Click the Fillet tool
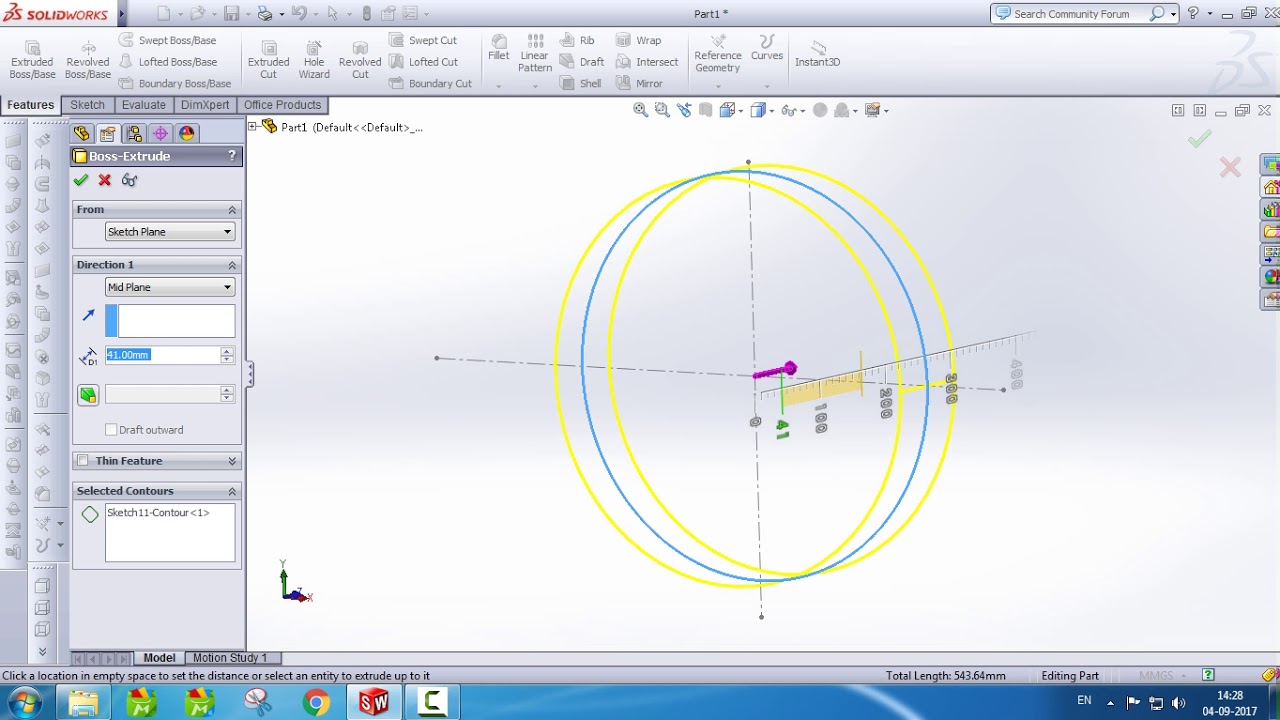 click(499, 47)
